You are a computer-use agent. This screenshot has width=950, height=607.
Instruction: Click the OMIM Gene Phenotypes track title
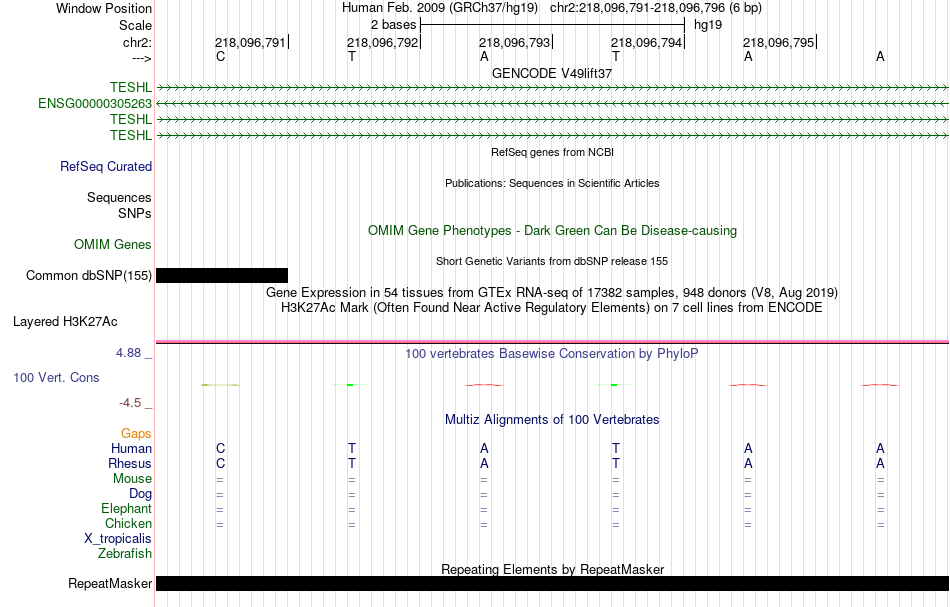tap(552, 231)
